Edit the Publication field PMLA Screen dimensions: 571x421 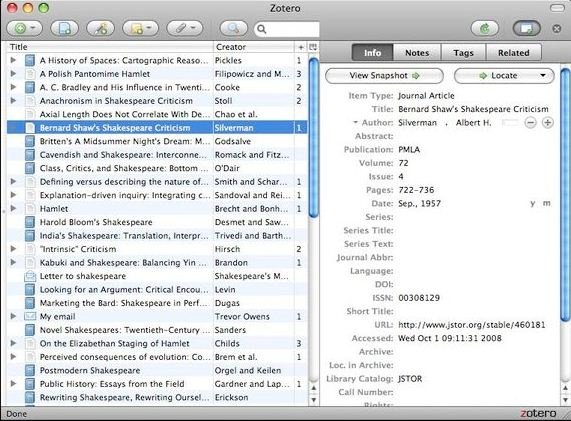tap(409, 150)
